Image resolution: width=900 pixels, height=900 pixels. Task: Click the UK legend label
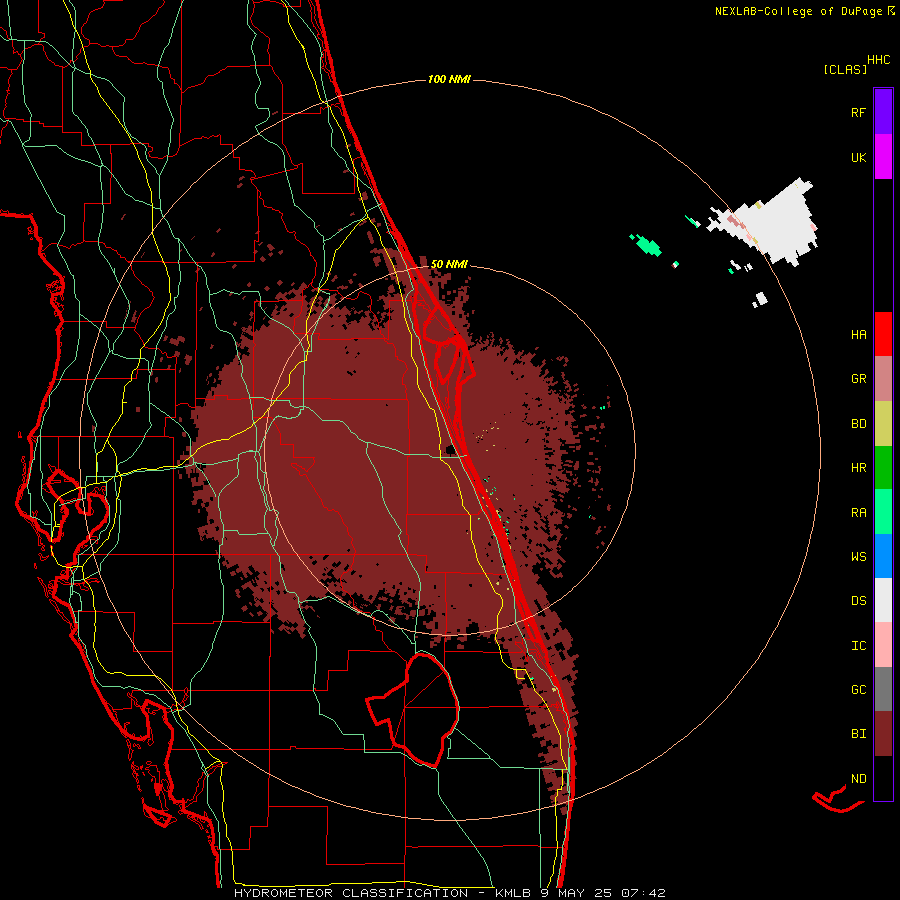coord(858,157)
